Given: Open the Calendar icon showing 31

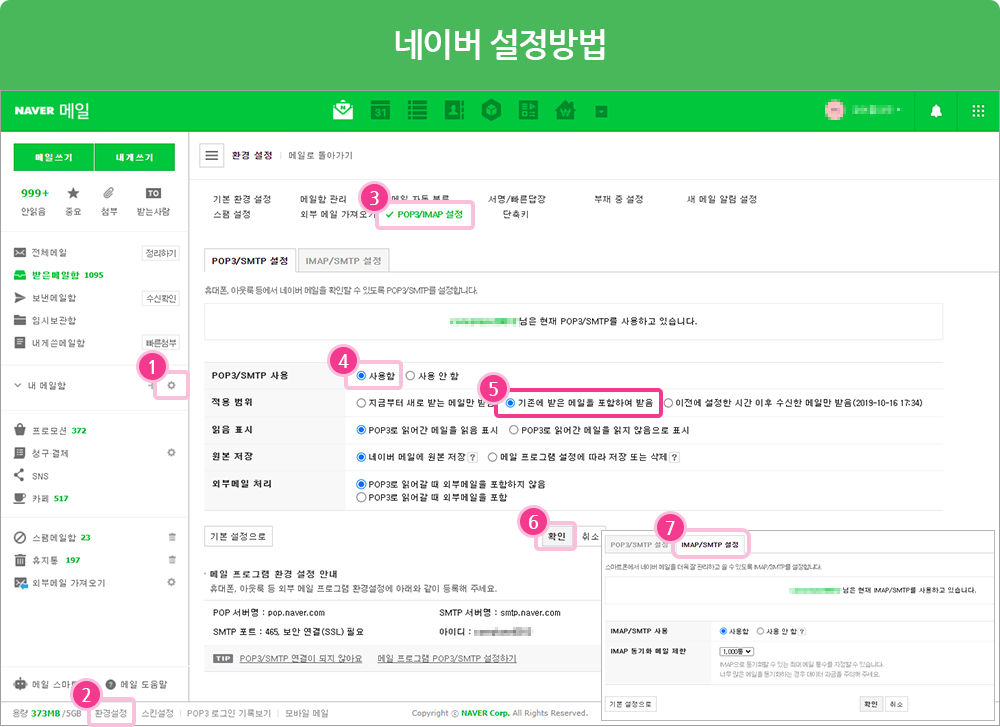Looking at the screenshot, I should click(380, 110).
